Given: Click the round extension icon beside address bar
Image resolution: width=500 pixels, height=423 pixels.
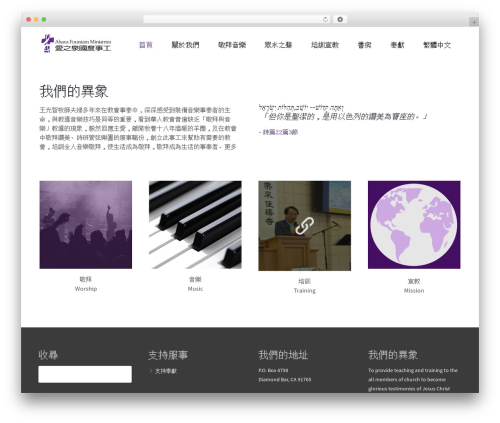Looking at the screenshot, I should click(x=340, y=20).
